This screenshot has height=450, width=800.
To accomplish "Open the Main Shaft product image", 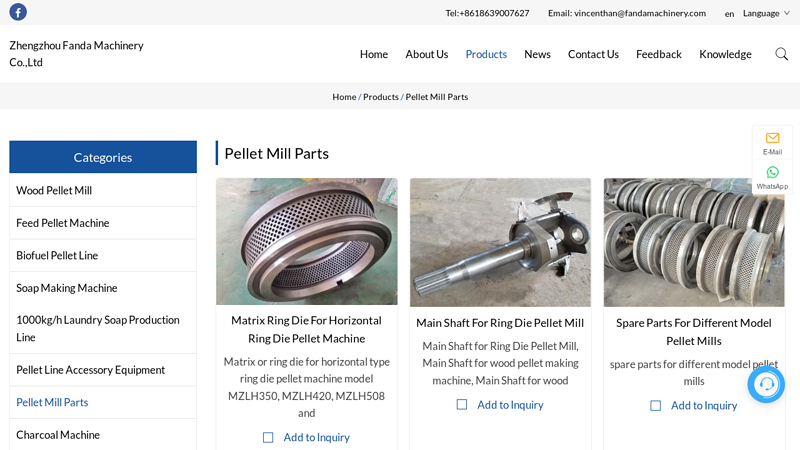I will (501, 242).
